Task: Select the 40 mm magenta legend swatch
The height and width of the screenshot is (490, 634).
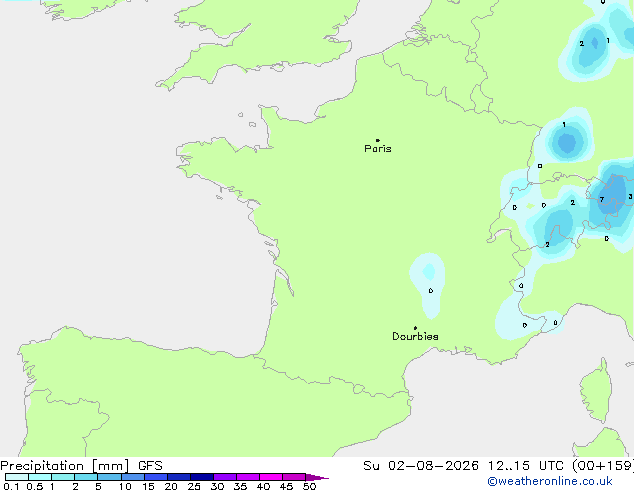Action: point(271,477)
